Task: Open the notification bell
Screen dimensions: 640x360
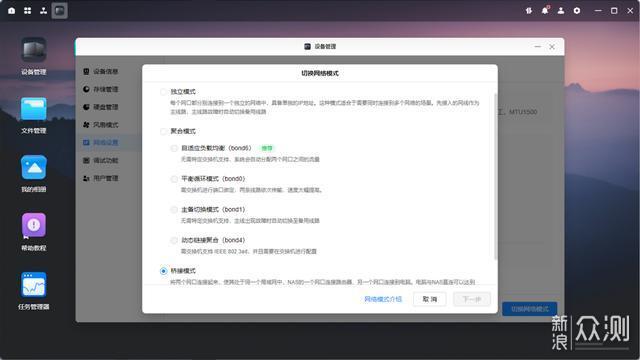Action: click(545, 11)
